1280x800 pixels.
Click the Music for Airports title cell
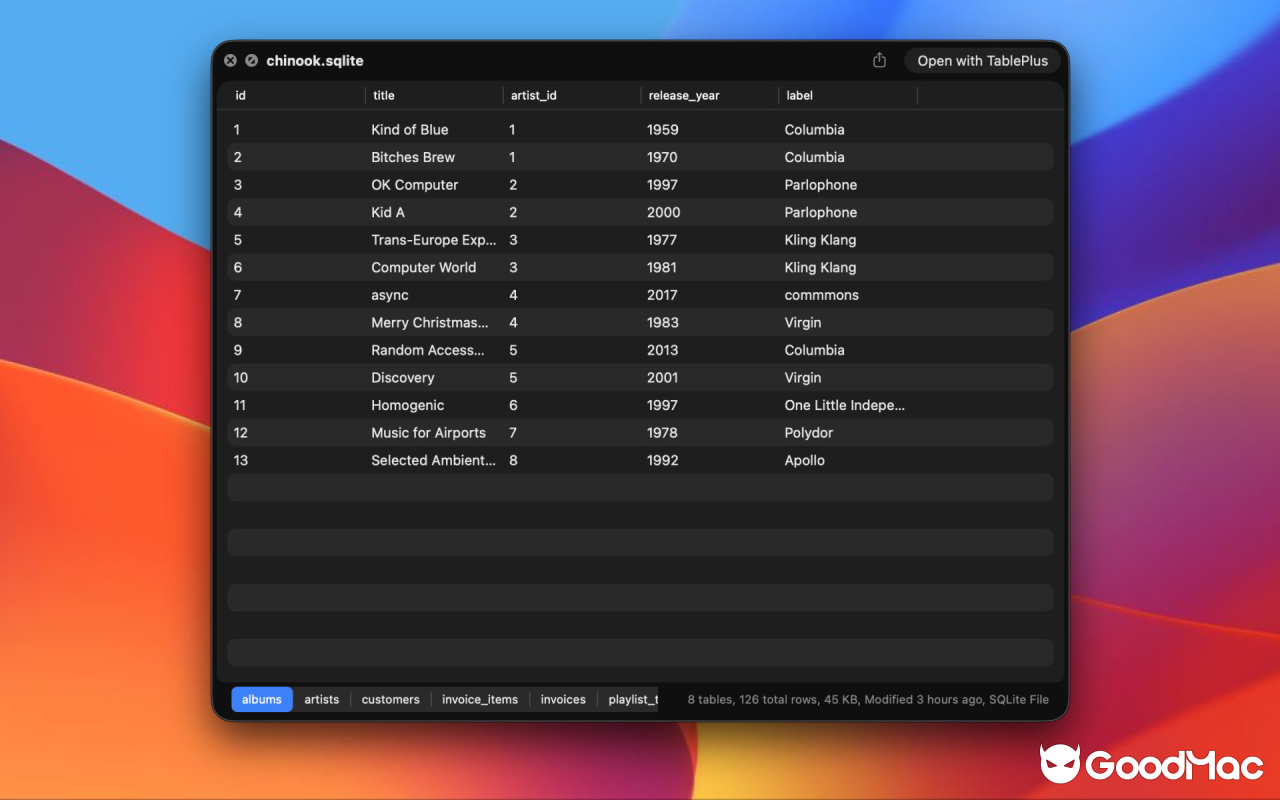[428, 432]
